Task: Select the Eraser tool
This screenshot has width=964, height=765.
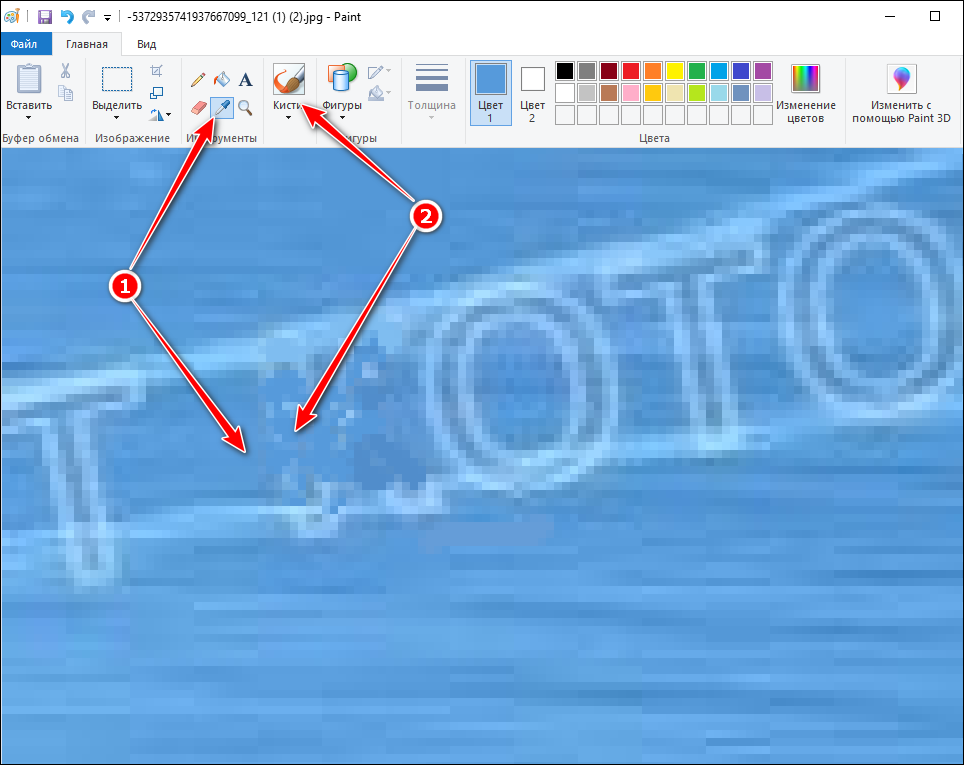Action: pos(198,107)
